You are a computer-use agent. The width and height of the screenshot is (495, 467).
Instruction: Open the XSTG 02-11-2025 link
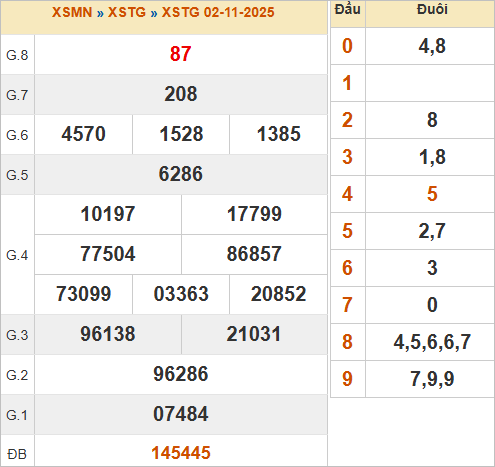pyautogui.click(x=218, y=12)
